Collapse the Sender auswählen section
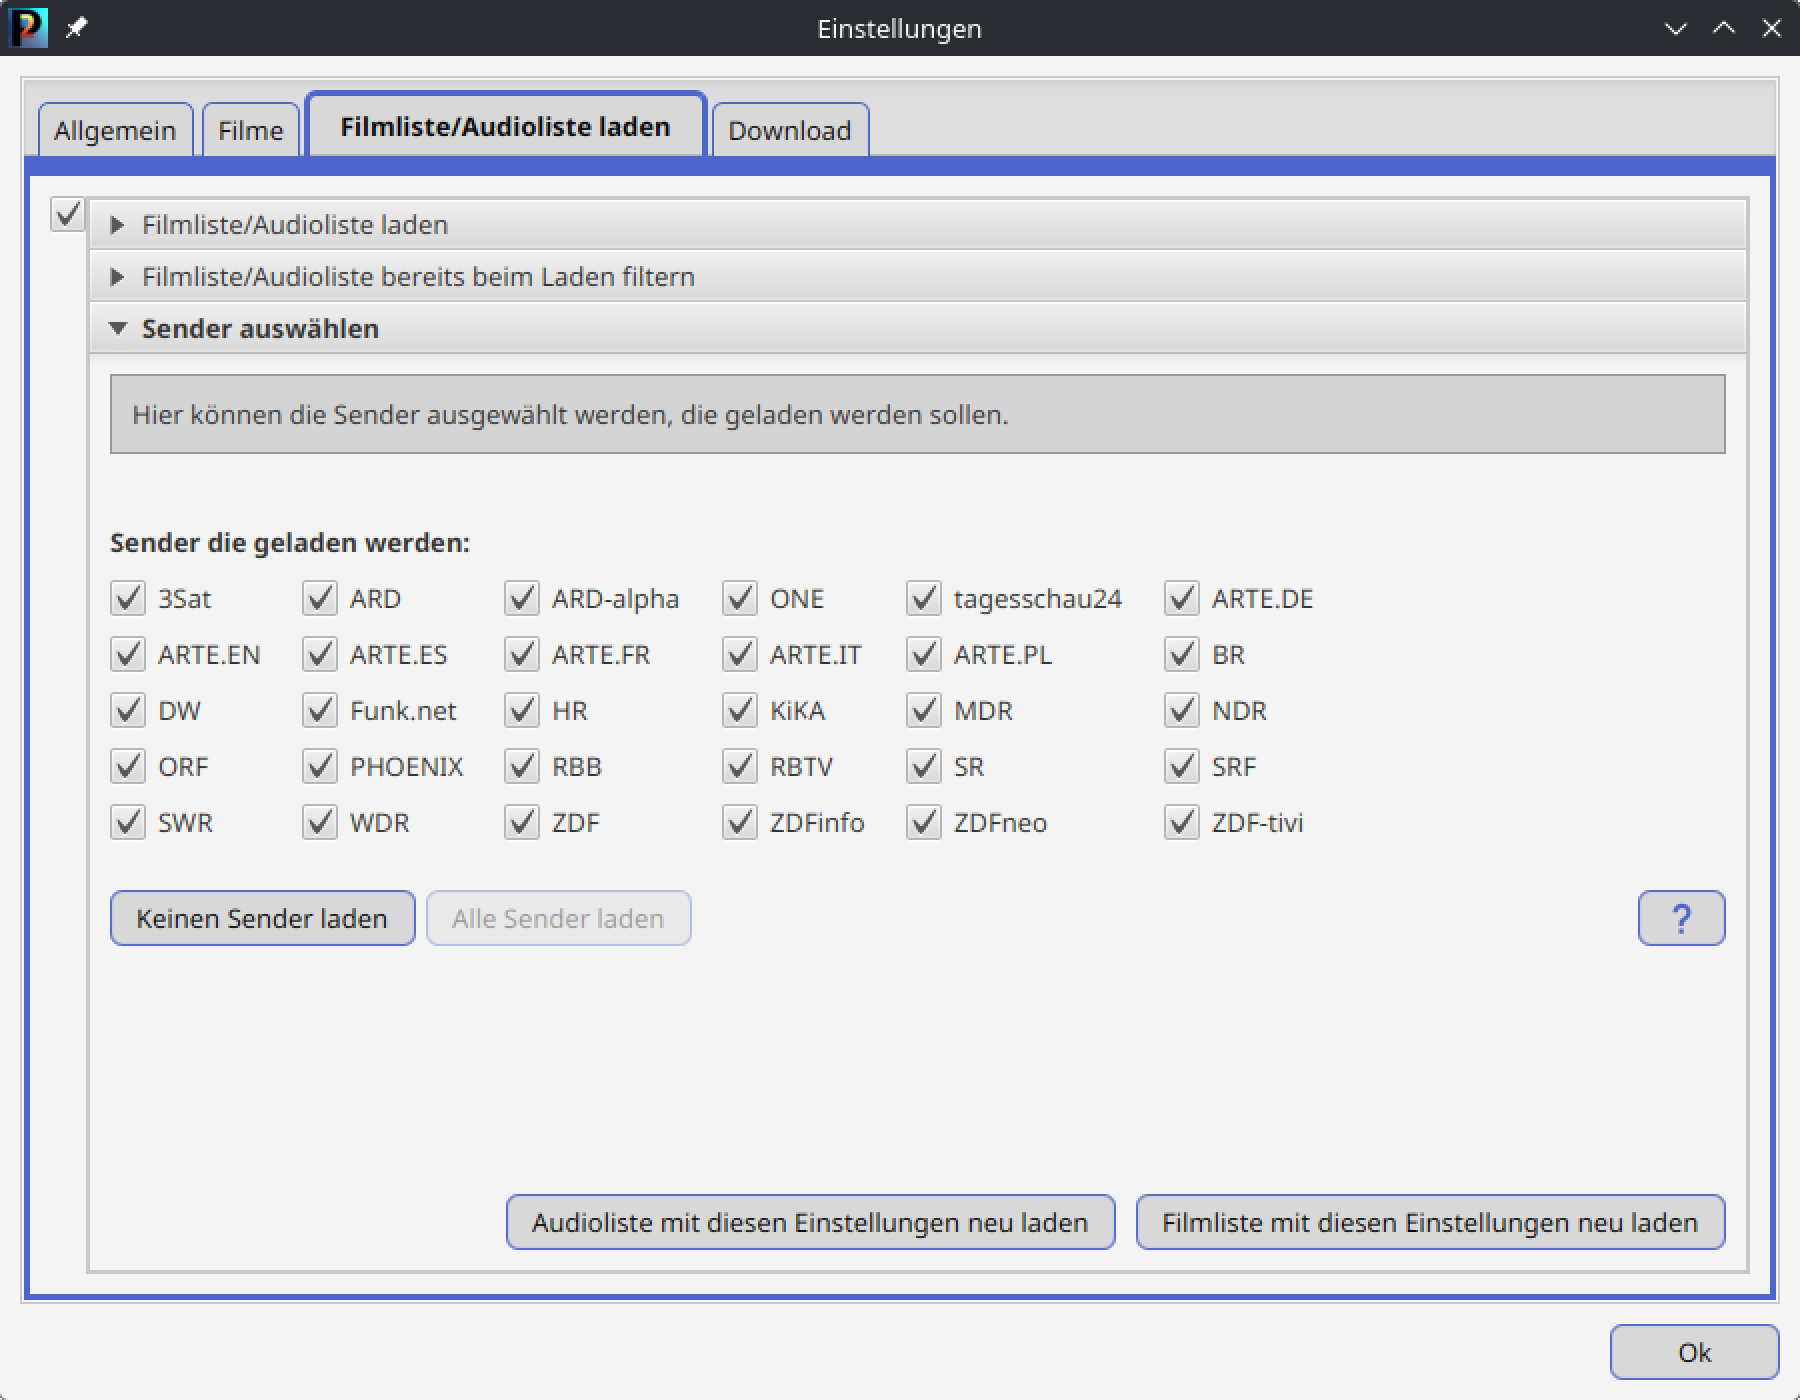1800x1400 pixels. click(259, 329)
